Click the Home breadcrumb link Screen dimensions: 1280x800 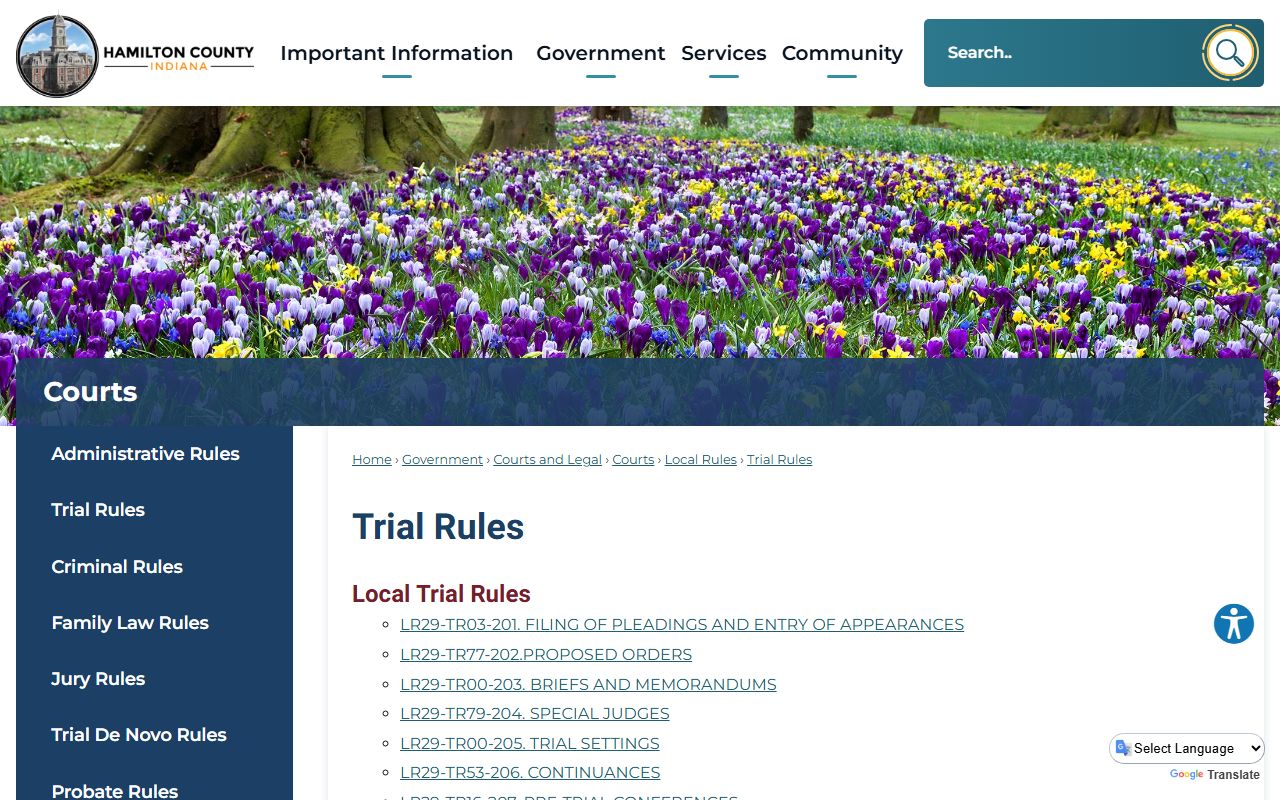coord(372,460)
